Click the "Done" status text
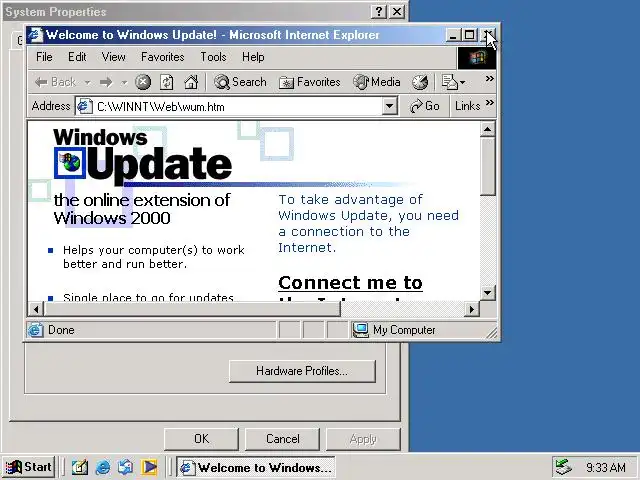Screen dimensions: 640x480 click(61, 330)
